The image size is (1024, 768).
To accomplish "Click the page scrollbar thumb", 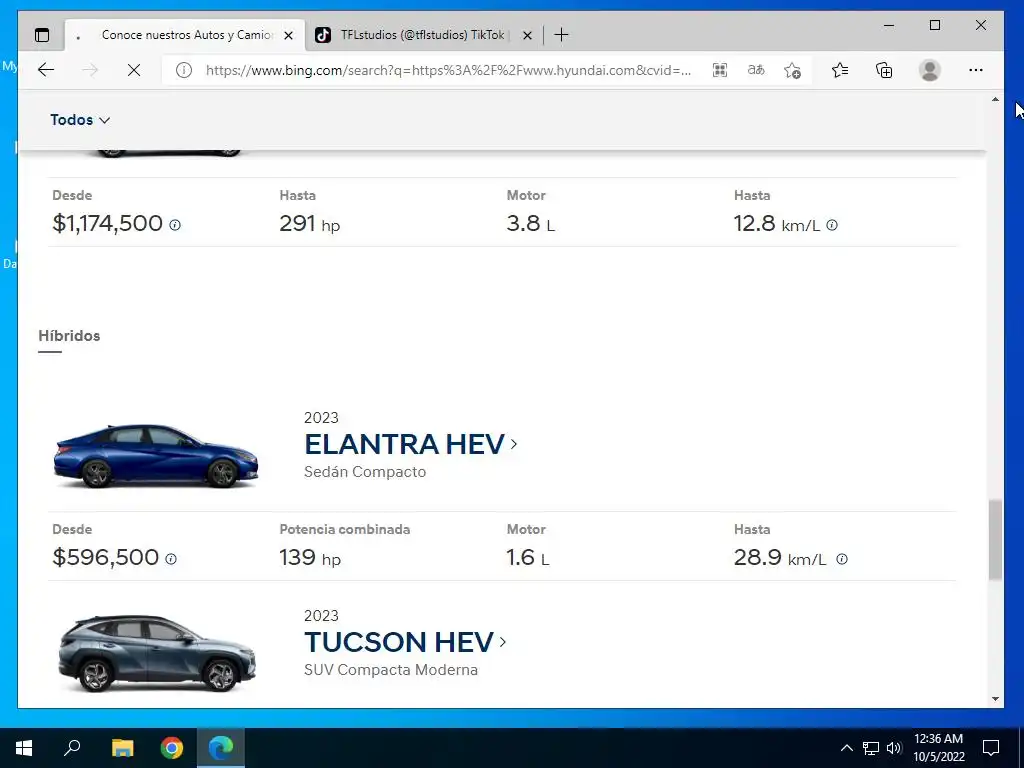I will 995,539.
